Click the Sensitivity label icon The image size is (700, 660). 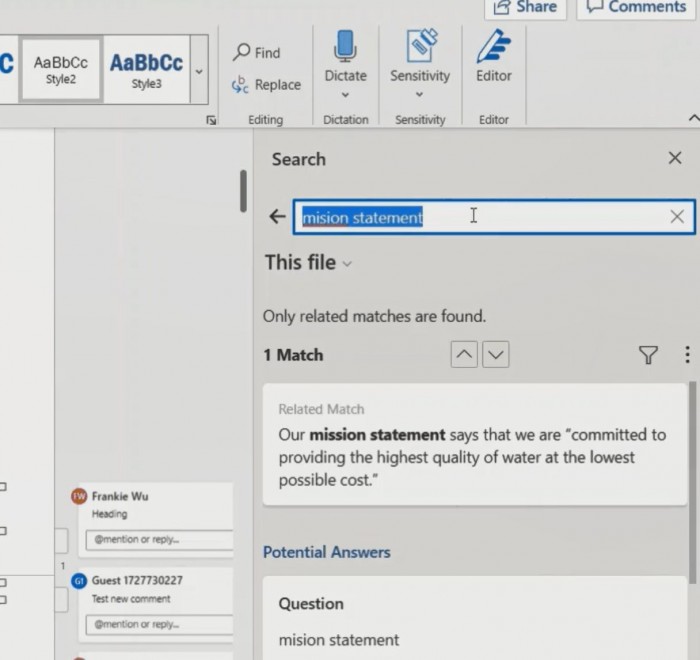[x=420, y=47]
